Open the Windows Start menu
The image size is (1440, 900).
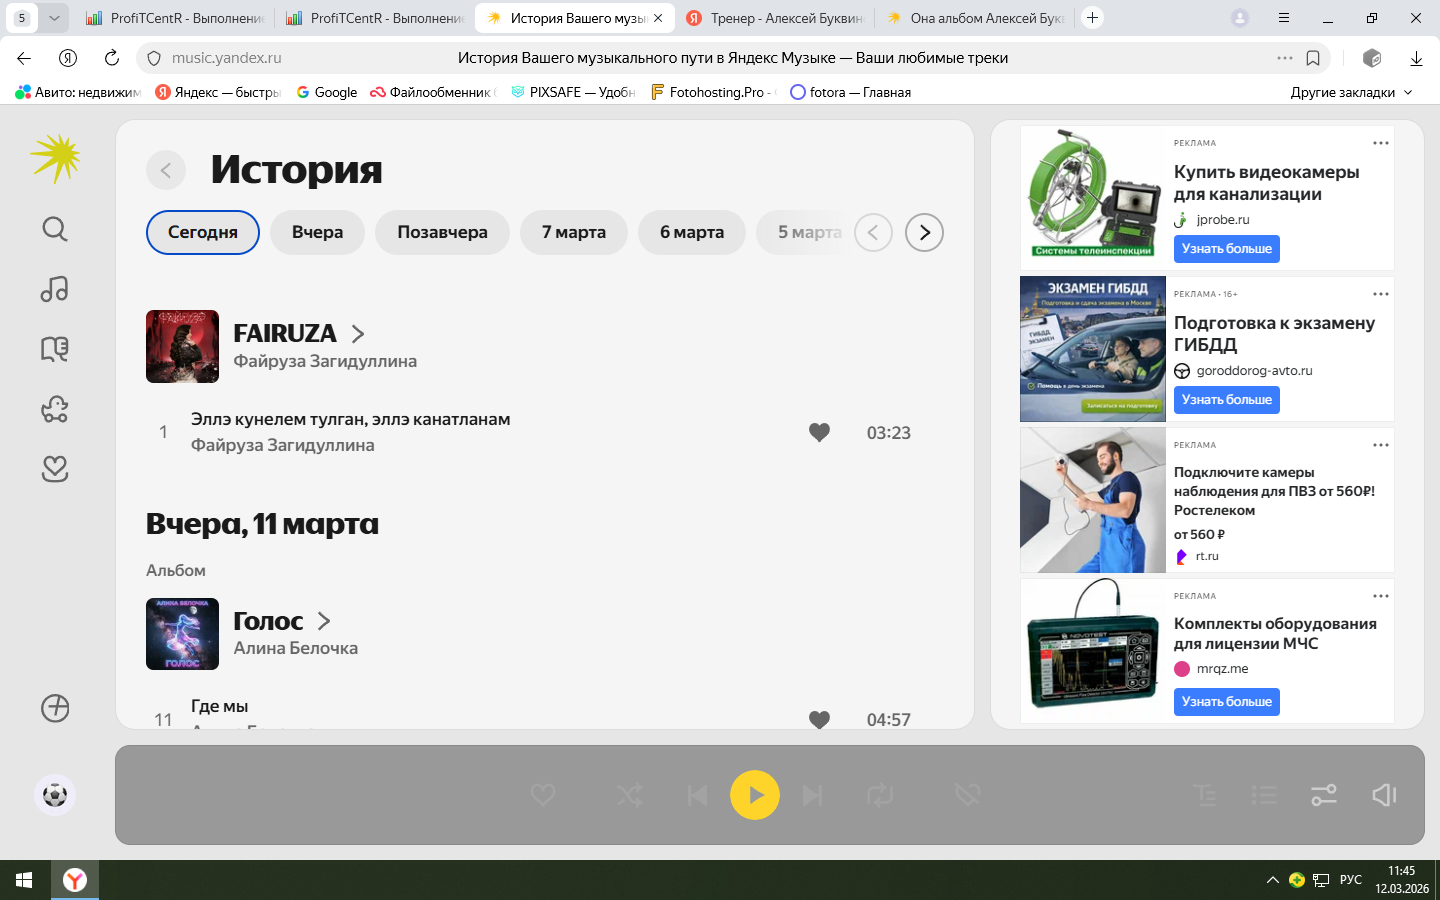click(24, 880)
